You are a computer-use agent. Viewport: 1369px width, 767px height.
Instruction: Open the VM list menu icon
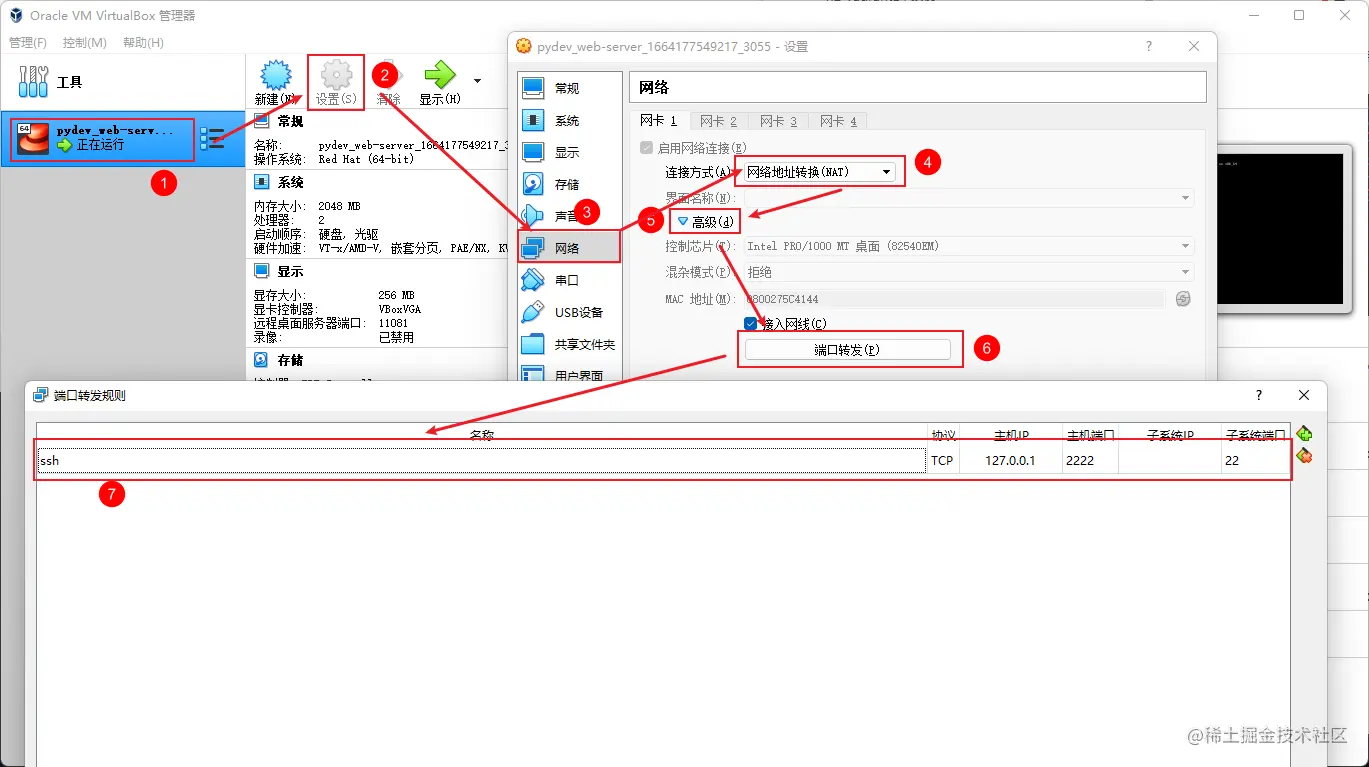tap(212, 138)
